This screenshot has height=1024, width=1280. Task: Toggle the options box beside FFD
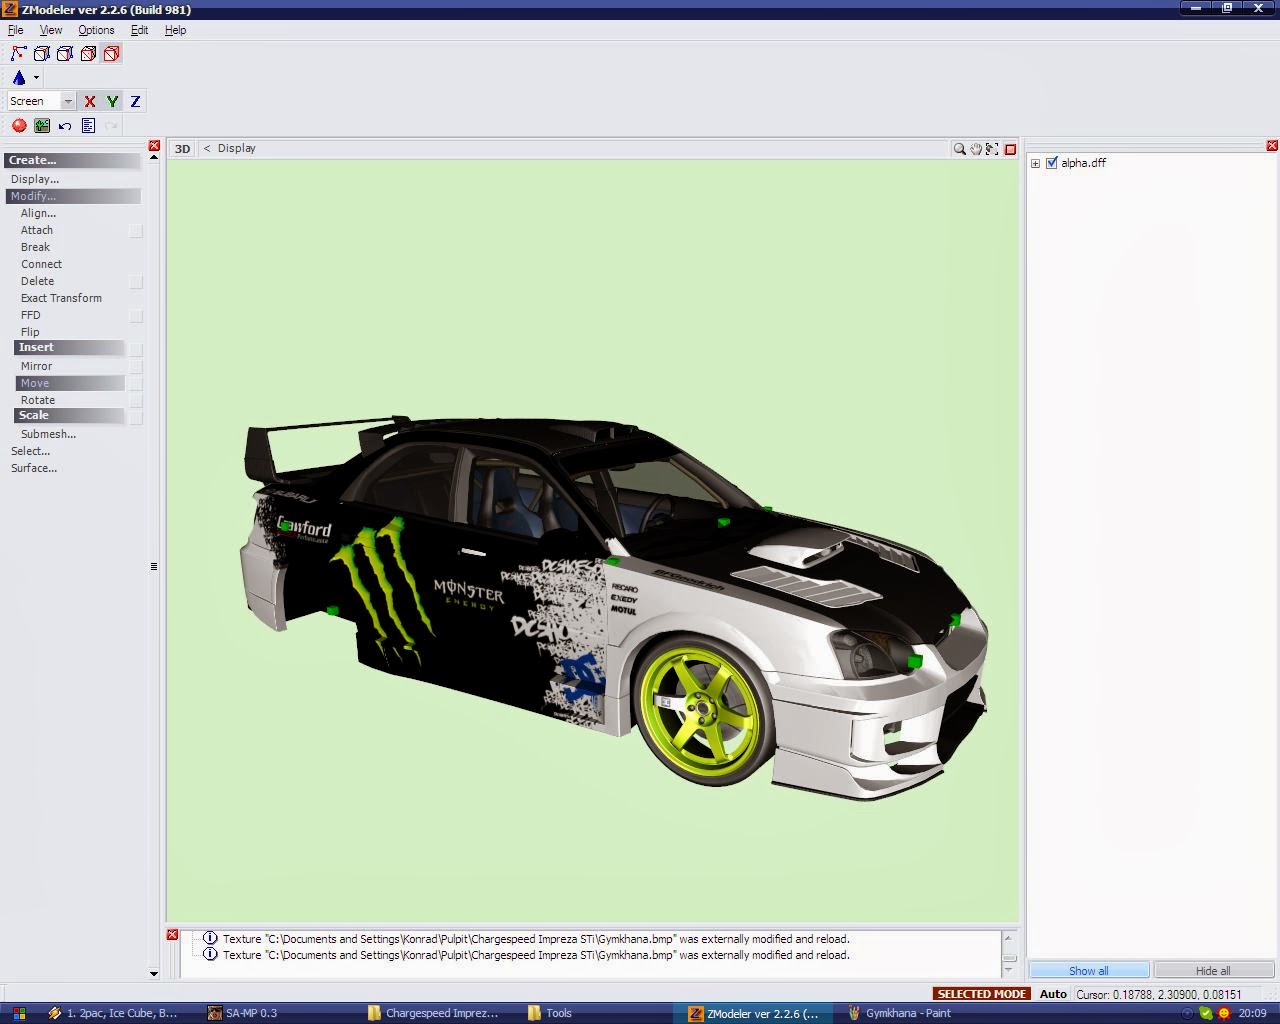click(x=136, y=316)
